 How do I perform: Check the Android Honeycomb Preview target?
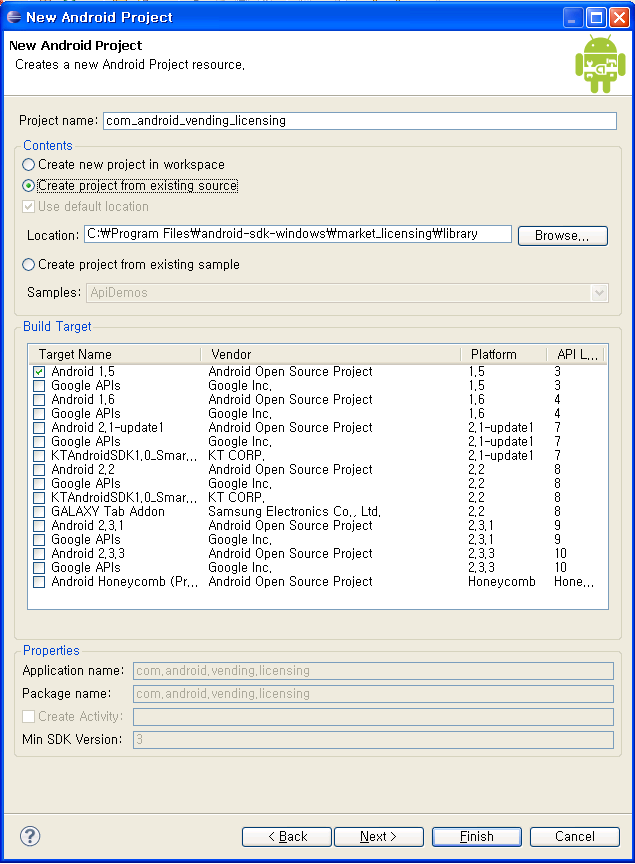(39, 582)
